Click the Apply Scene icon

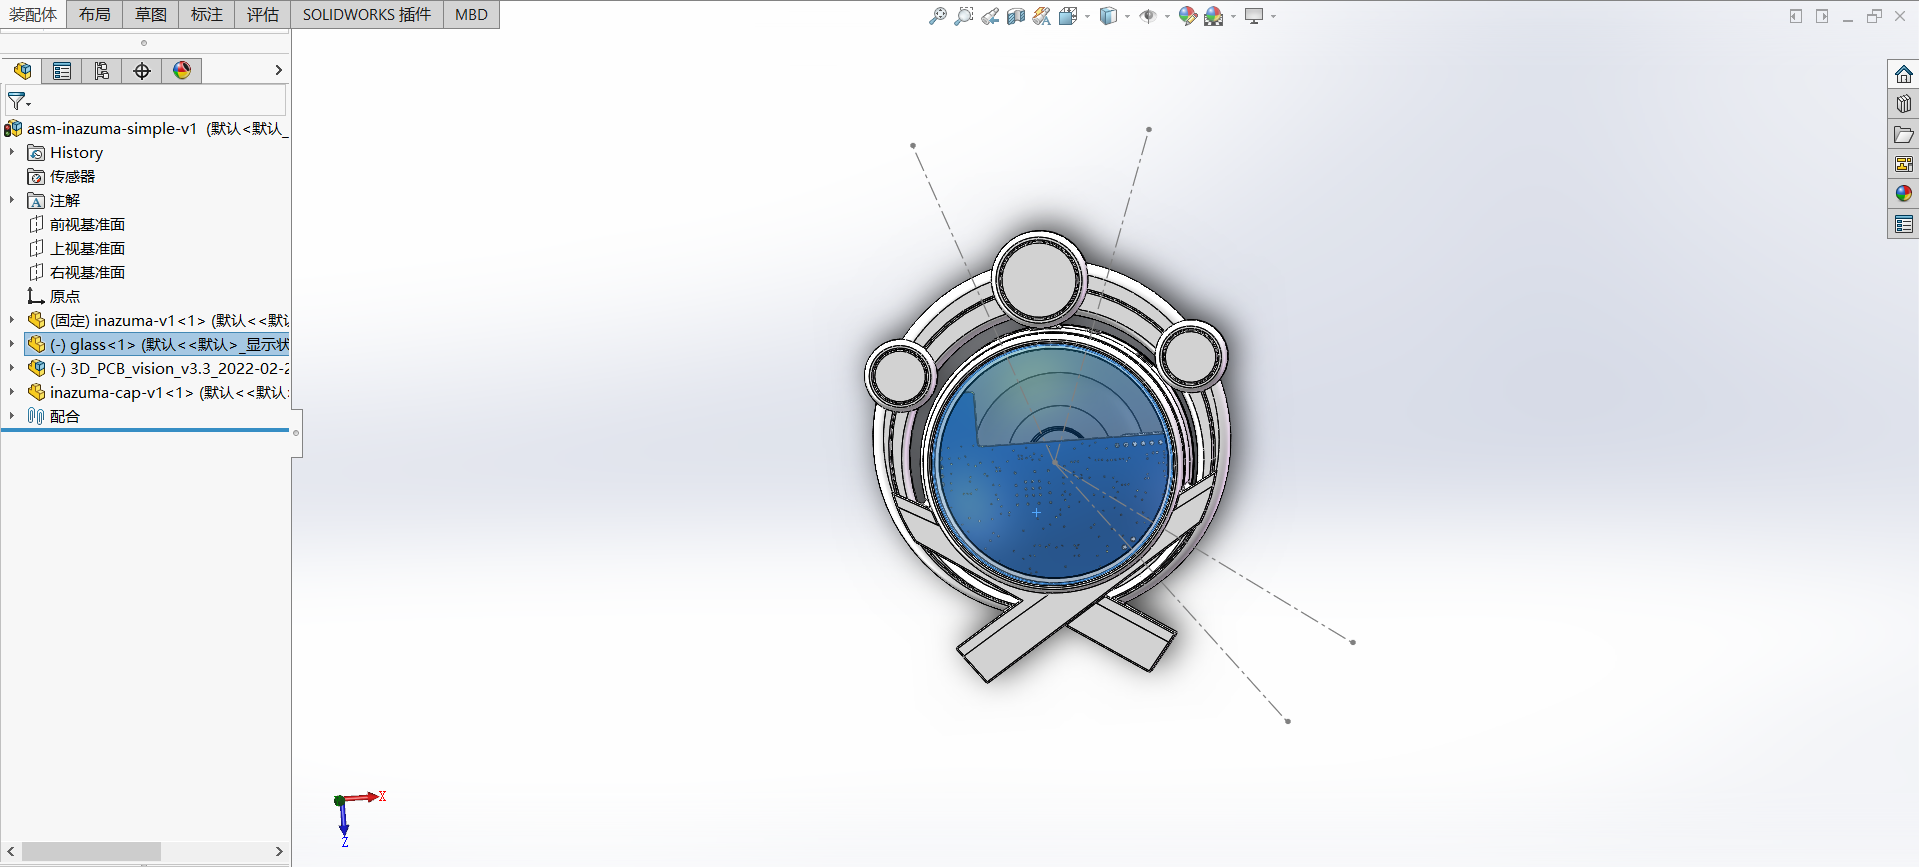tap(1214, 16)
